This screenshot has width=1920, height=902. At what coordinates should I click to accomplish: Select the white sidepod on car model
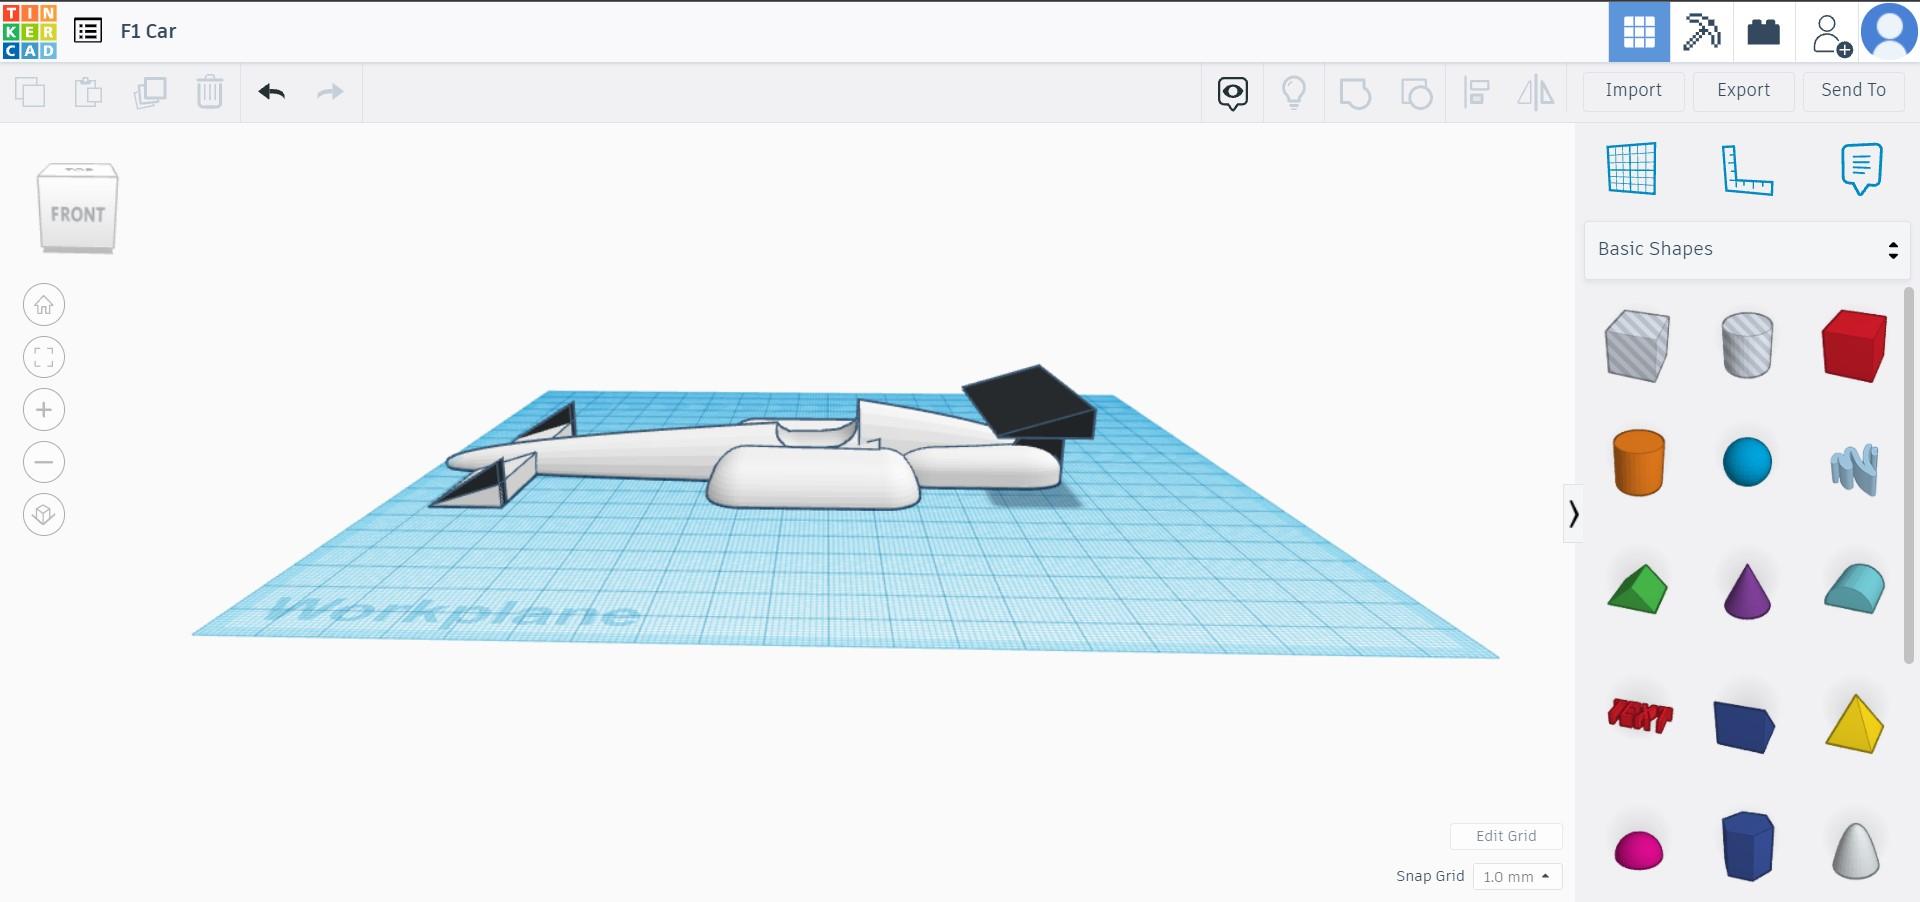tap(812, 478)
